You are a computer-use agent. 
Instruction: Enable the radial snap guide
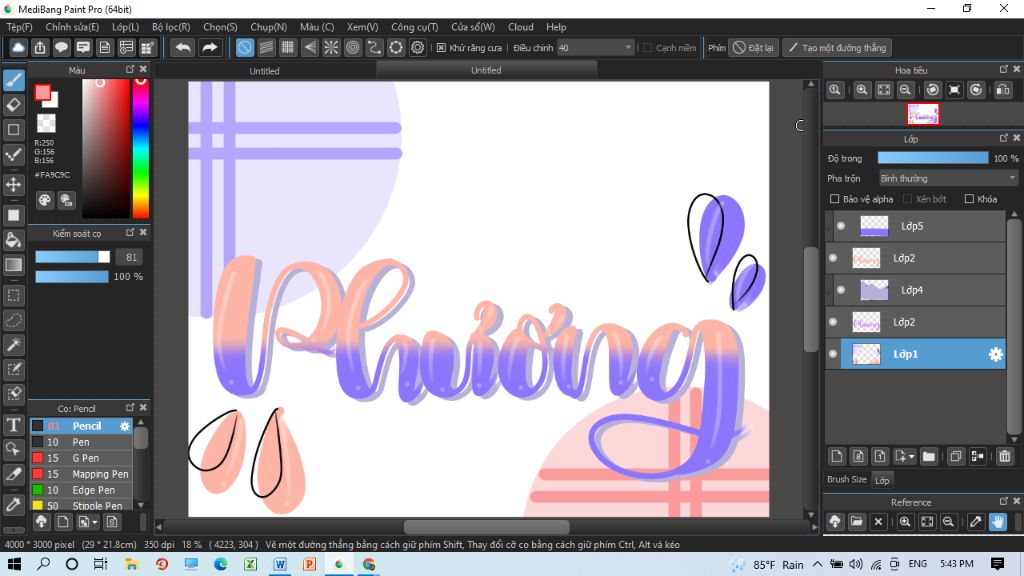click(x=331, y=48)
